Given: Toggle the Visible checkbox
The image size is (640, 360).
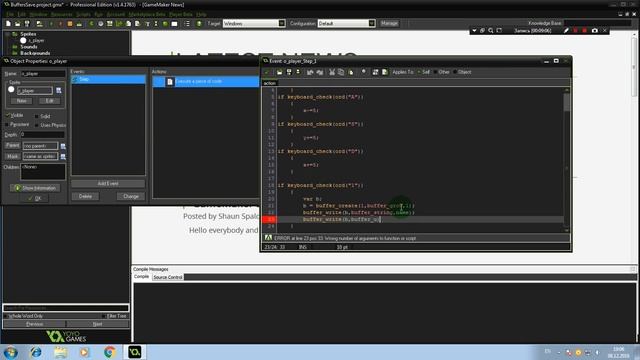Looking at the screenshot, I should 7,116.
